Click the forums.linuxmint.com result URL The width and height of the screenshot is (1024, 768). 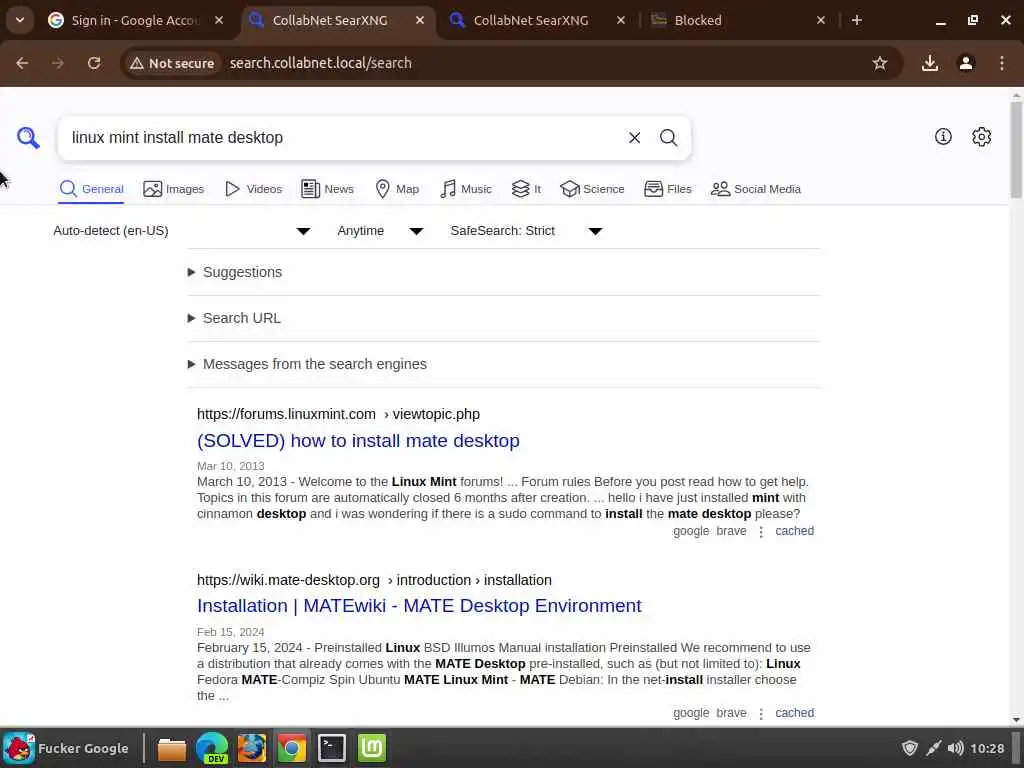pos(338,414)
